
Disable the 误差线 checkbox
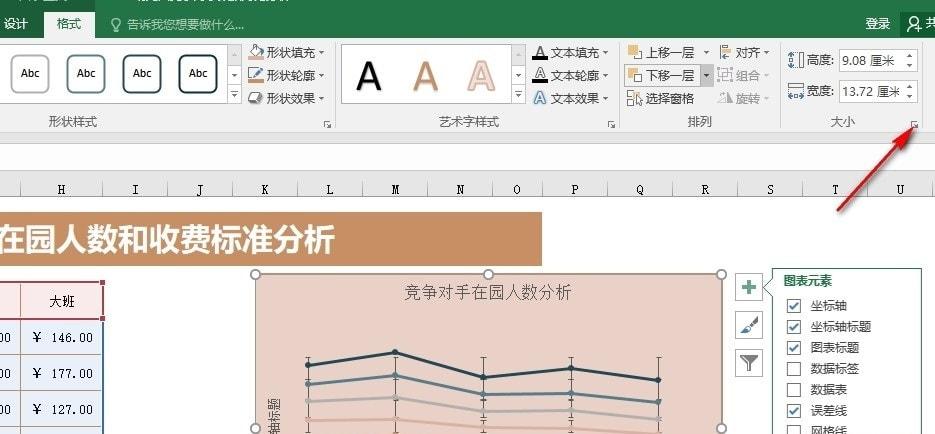click(794, 410)
